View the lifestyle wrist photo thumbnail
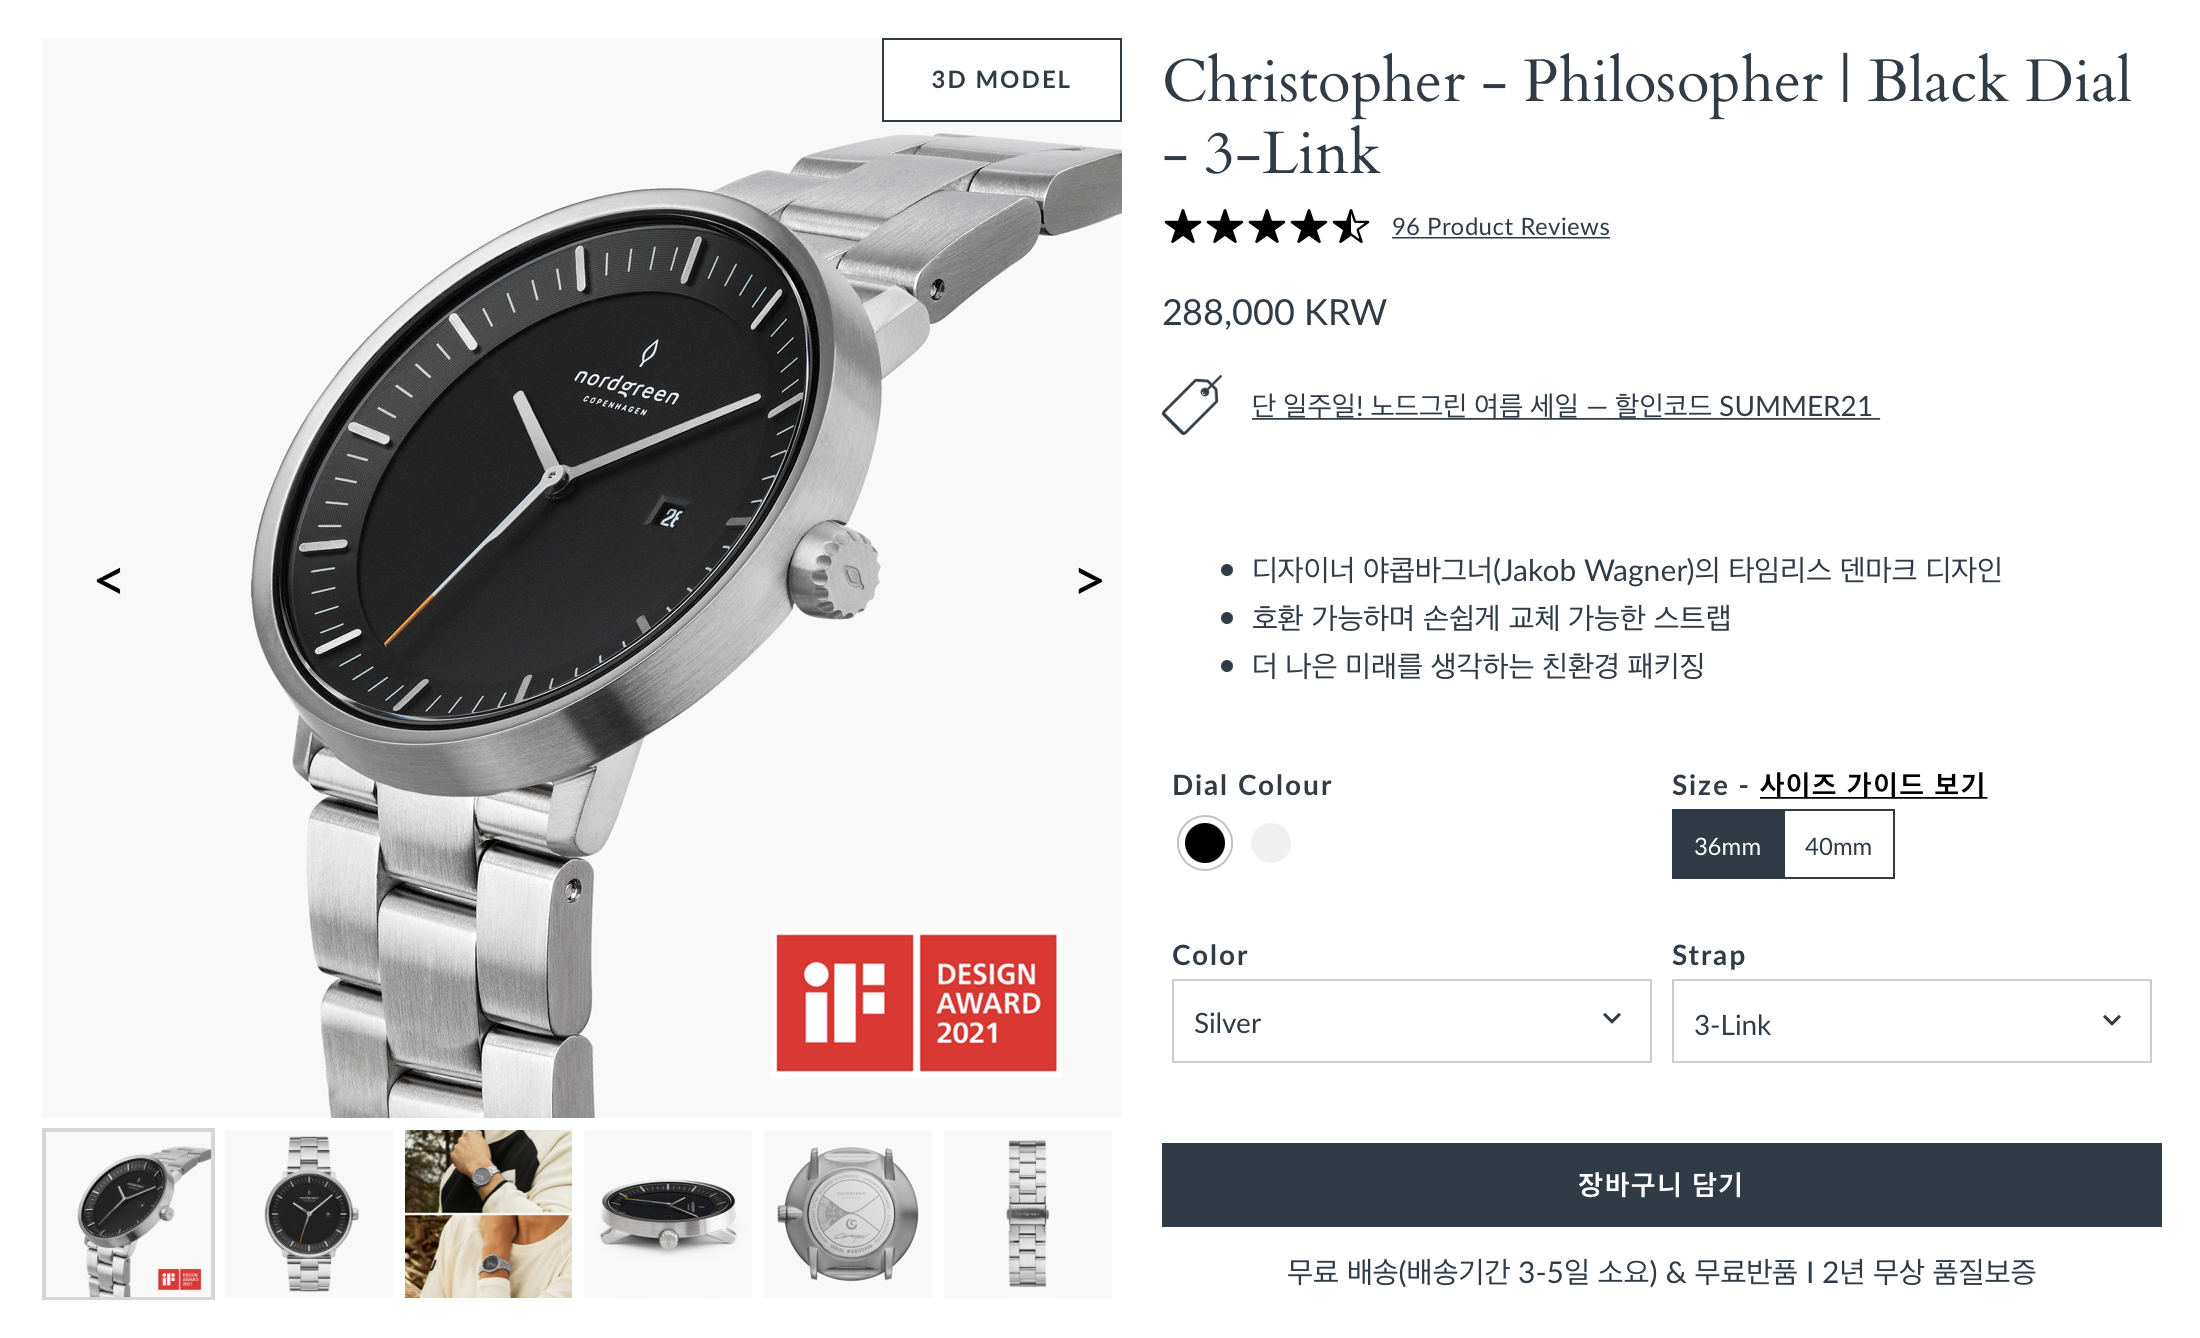 coord(488,1214)
